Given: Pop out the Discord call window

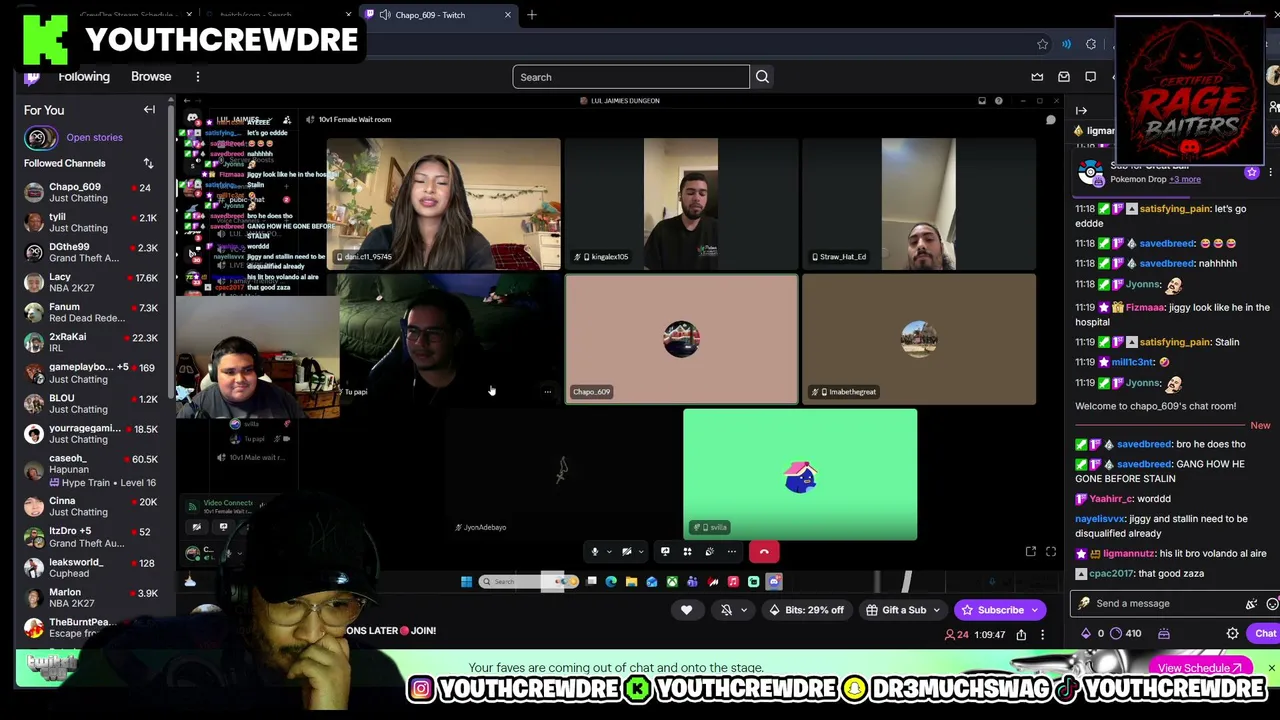Looking at the screenshot, I should tap(1031, 551).
